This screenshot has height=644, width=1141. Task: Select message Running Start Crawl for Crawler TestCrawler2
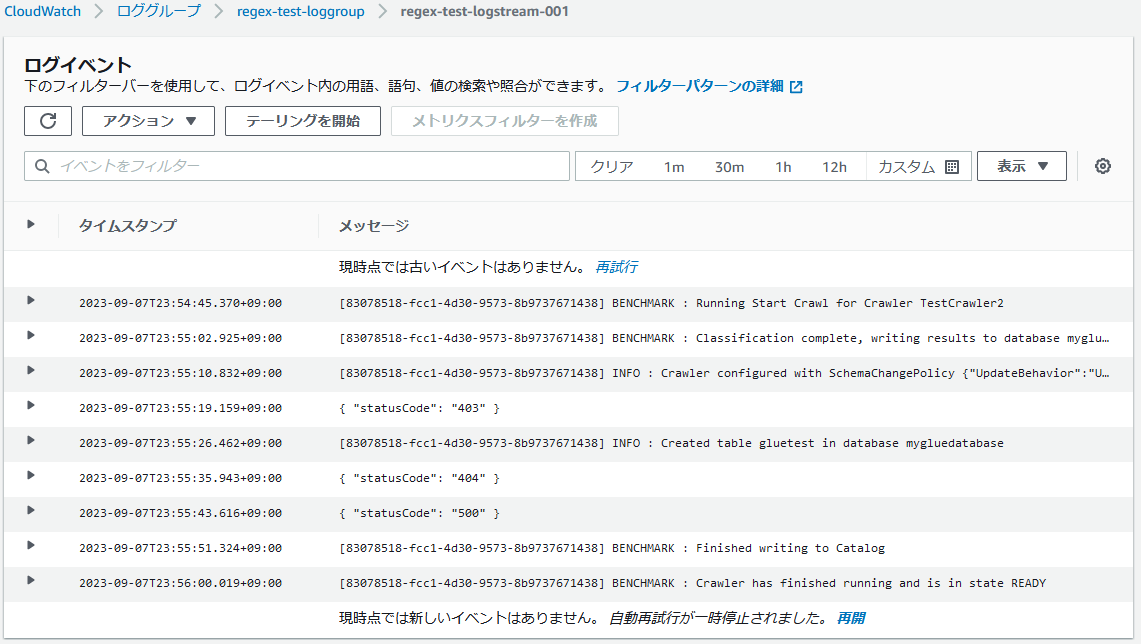click(671, 303)
